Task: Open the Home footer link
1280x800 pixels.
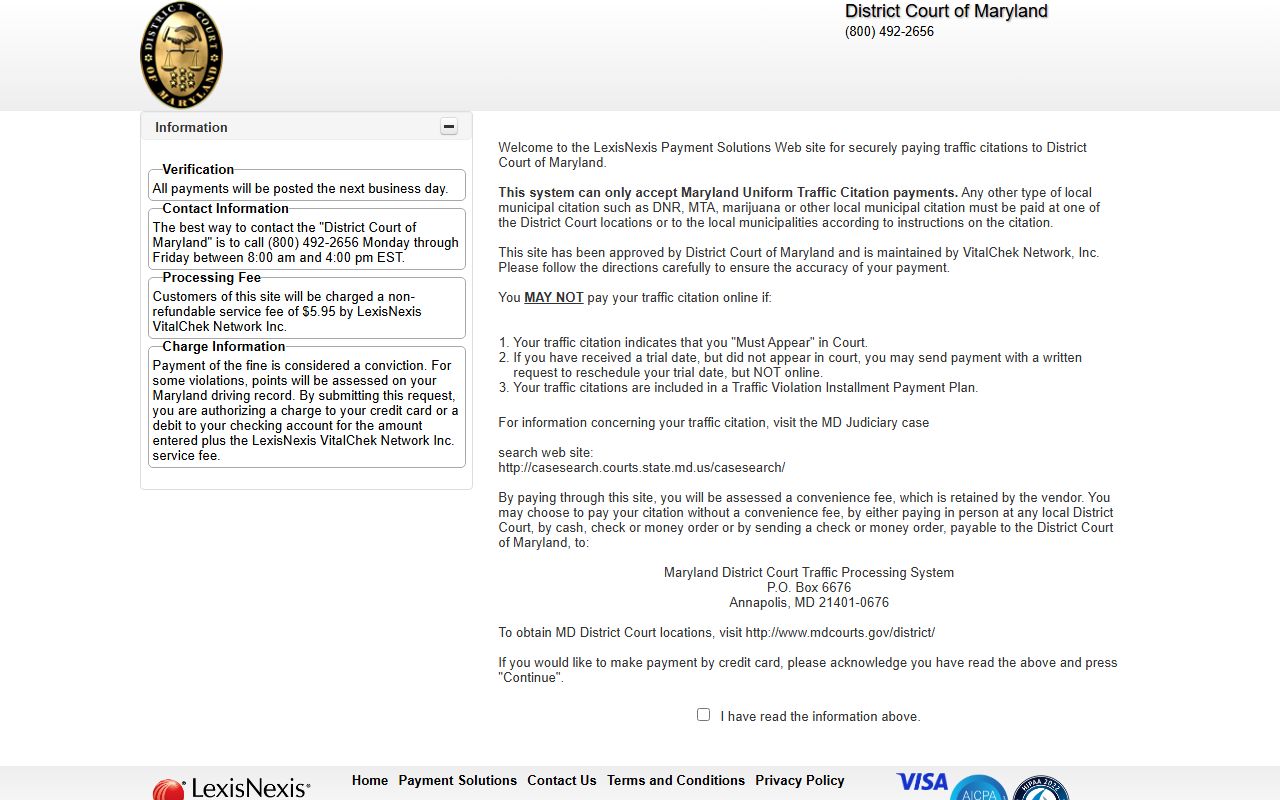Action: [x=370, y=780]
